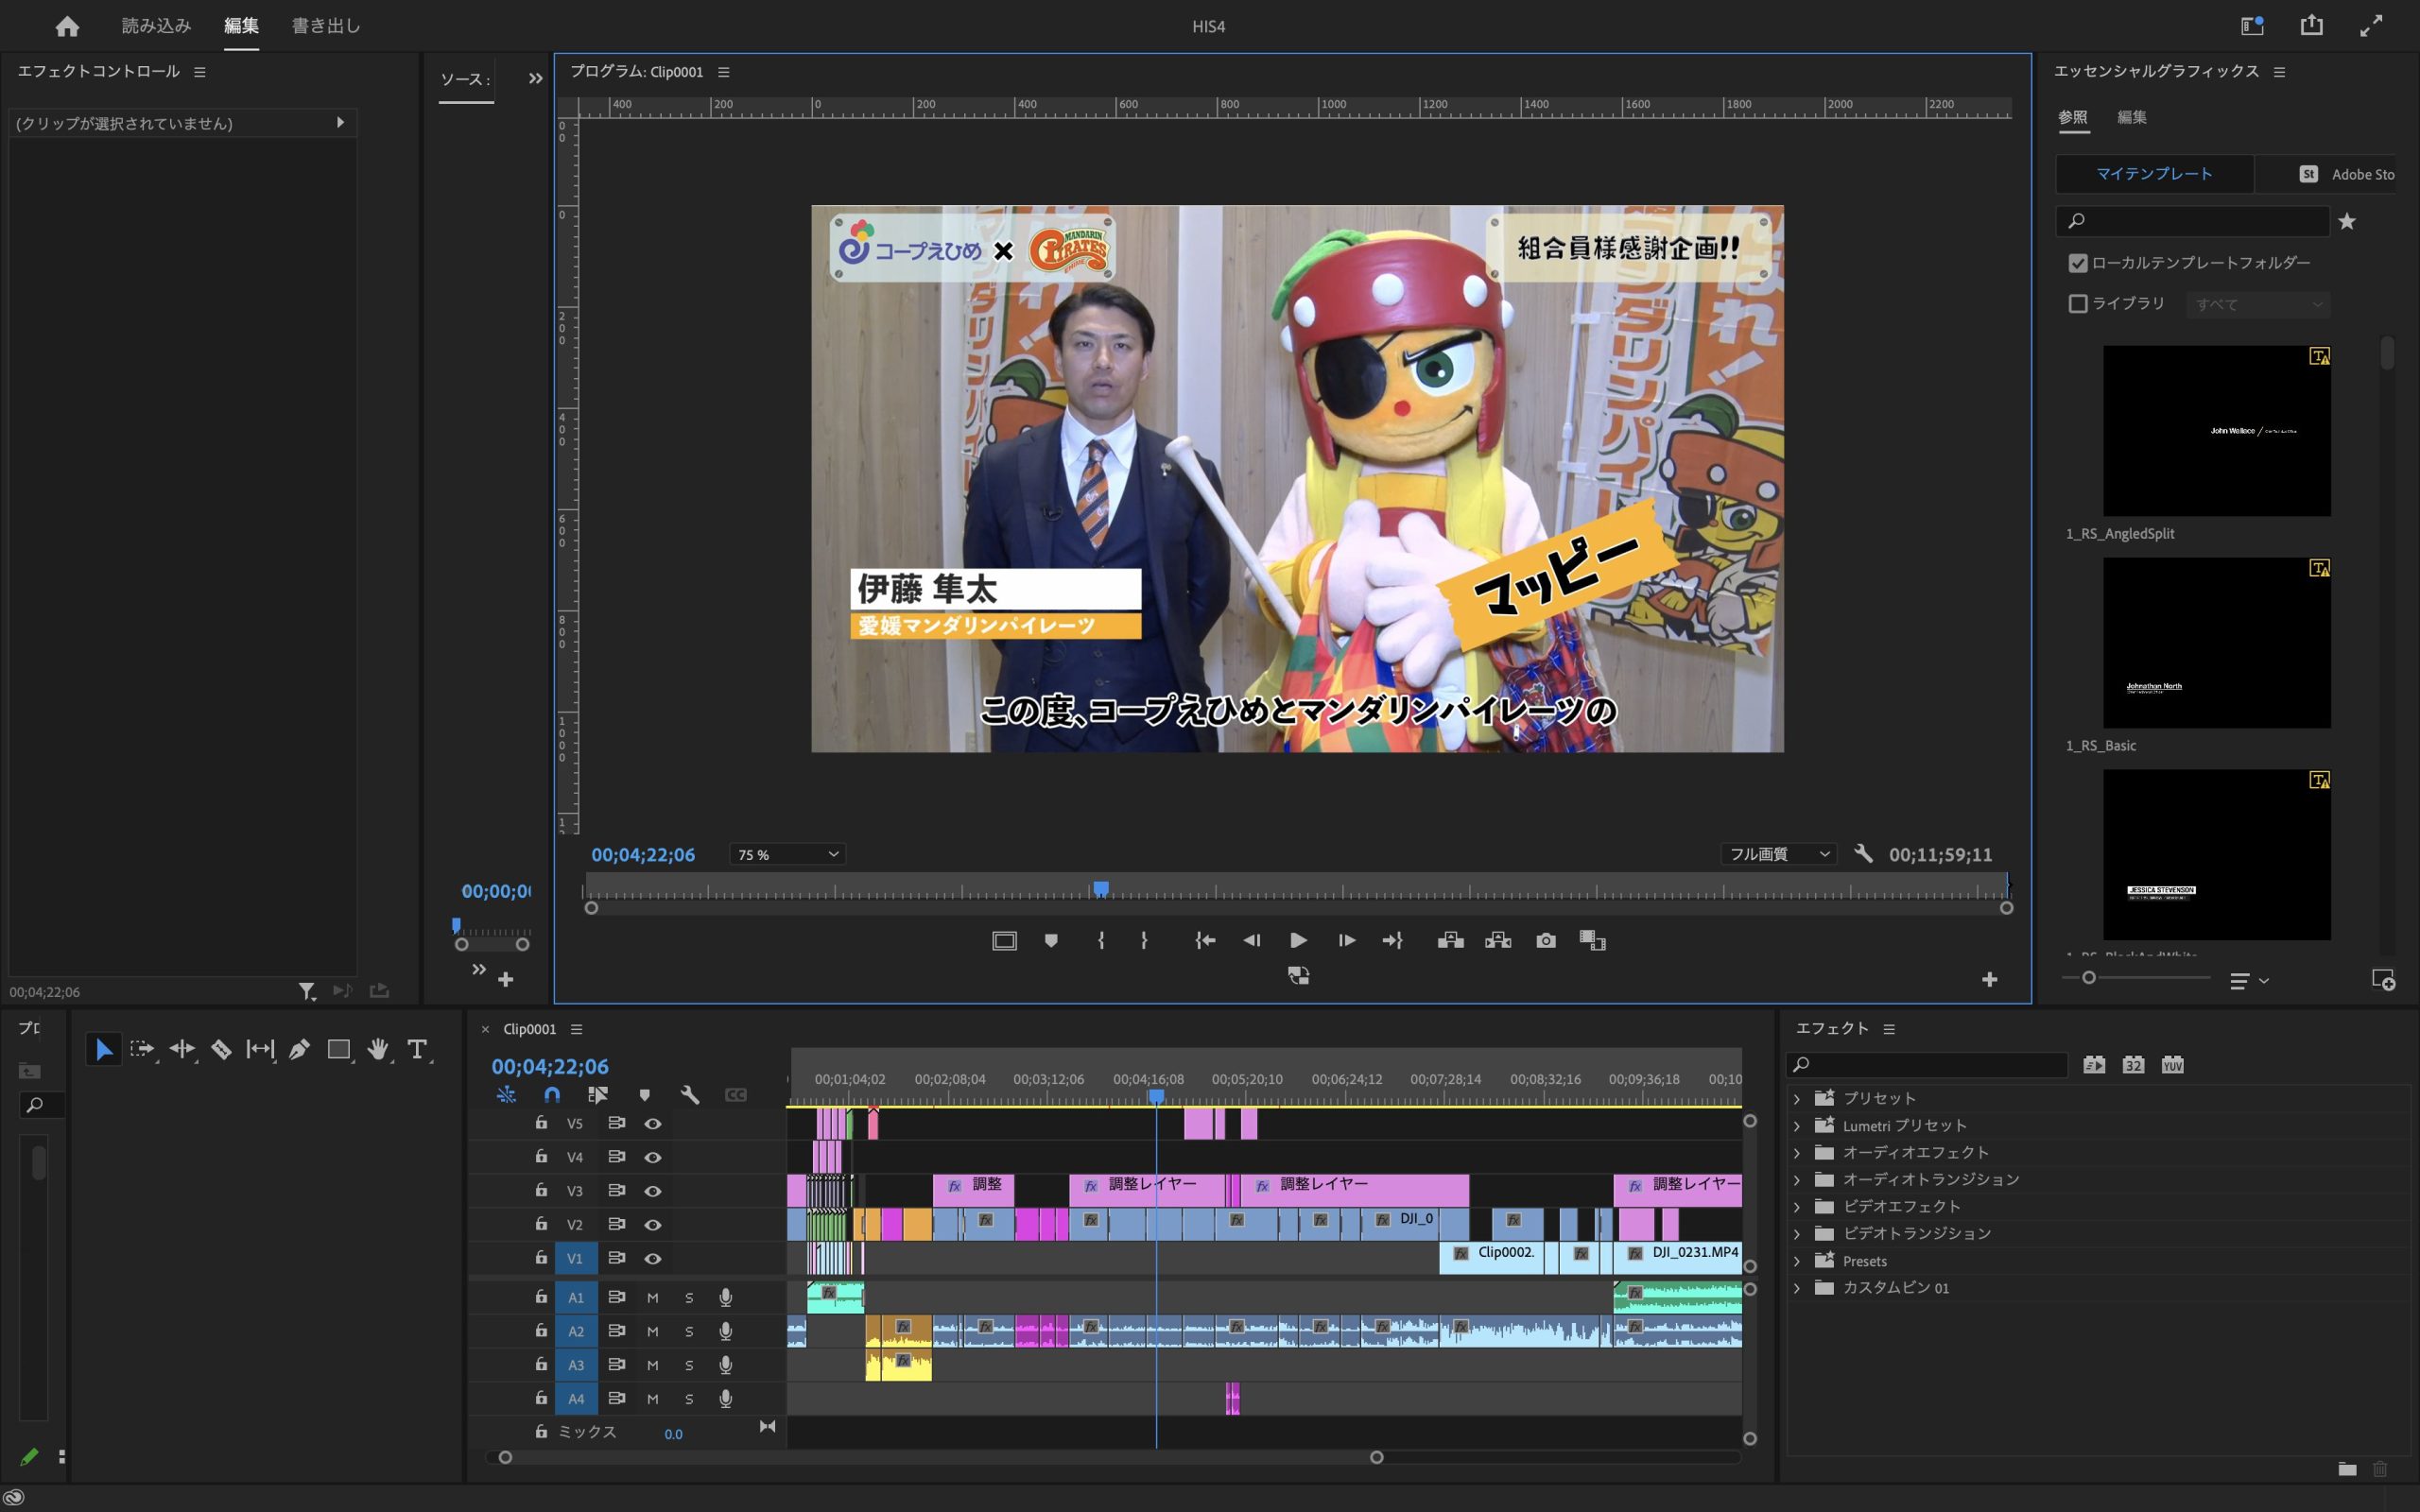The image size is (2420, 1512).
Task: Open the 編集 tab in Essential Graphics
Action: point(2131,117)
